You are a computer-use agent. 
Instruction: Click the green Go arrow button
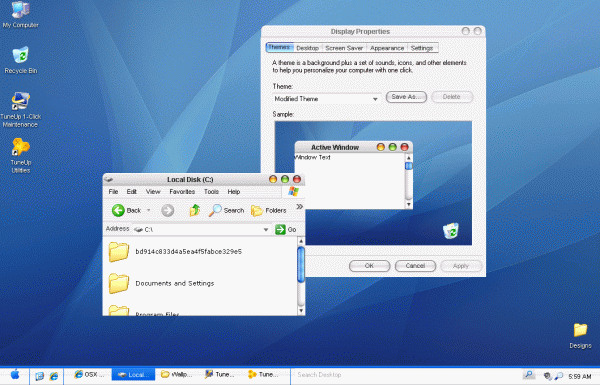coord(280,229)
